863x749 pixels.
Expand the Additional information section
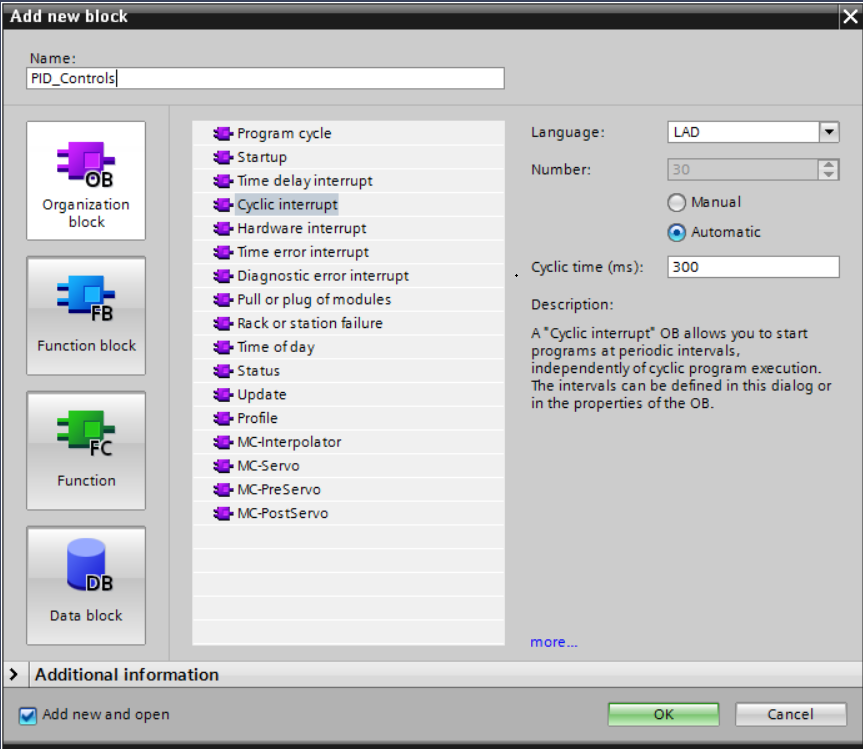tap(14, 674)
